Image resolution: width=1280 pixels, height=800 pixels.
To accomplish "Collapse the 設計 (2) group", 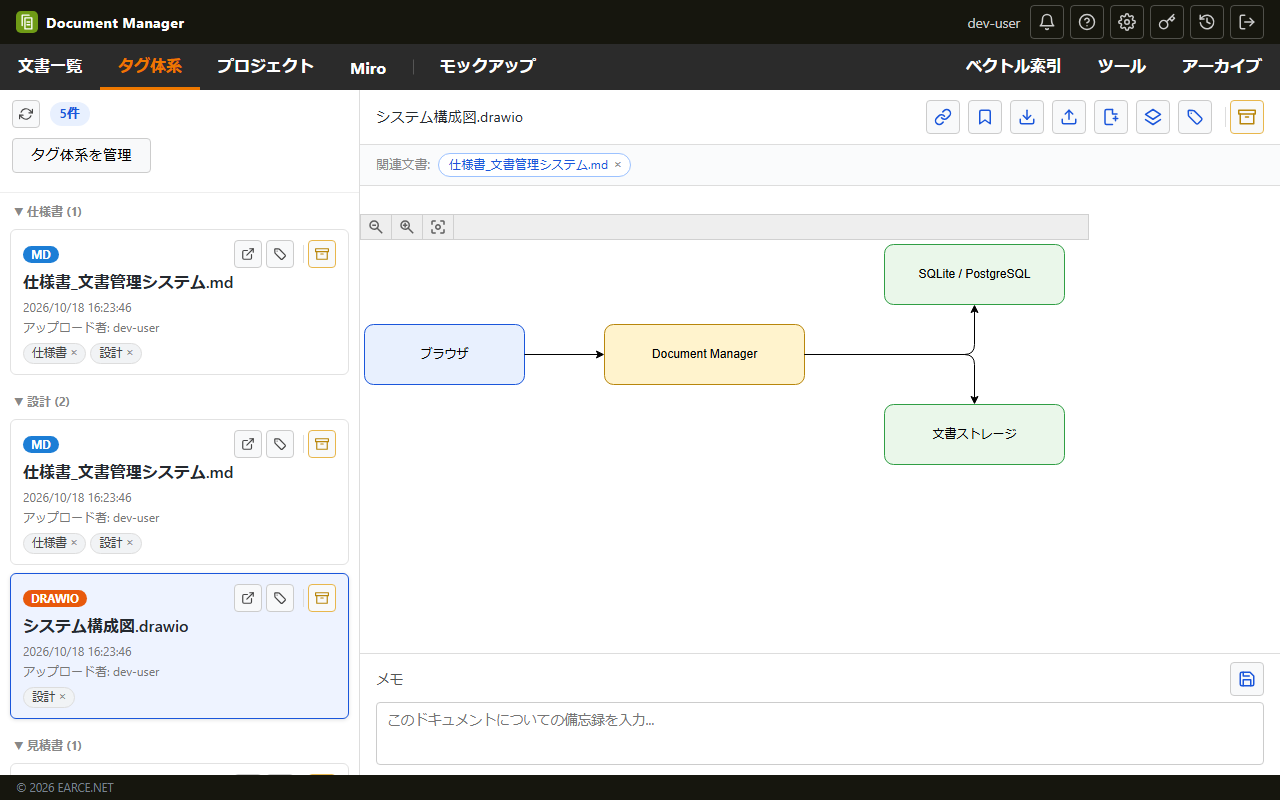I will pyautogui.click(x=42, y=402).
